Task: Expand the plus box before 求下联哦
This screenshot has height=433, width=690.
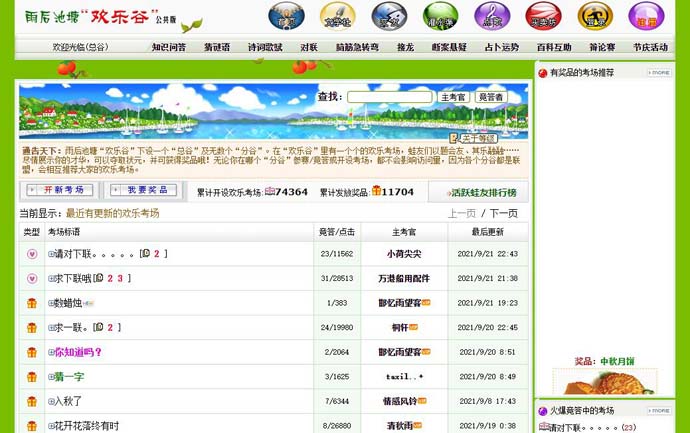Action: pos(51,279)
